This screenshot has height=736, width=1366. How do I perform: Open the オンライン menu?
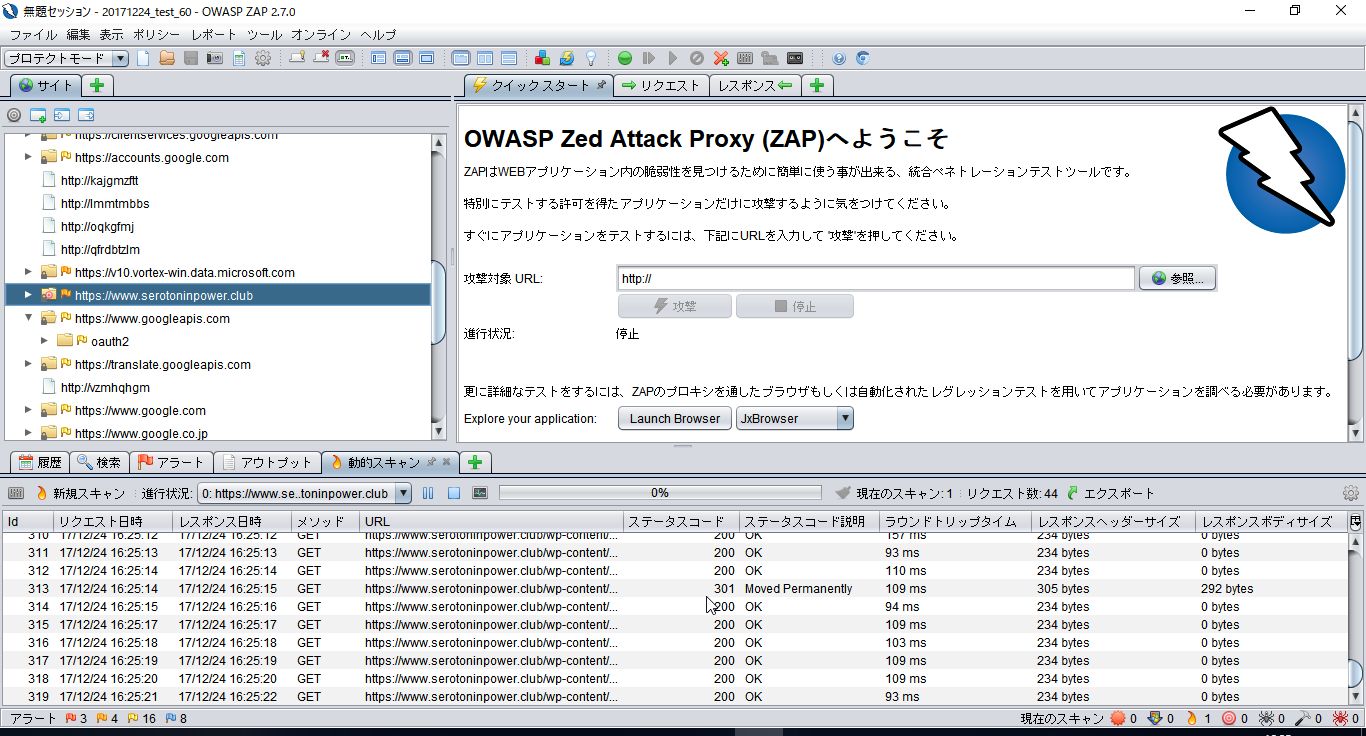[321, 35]
